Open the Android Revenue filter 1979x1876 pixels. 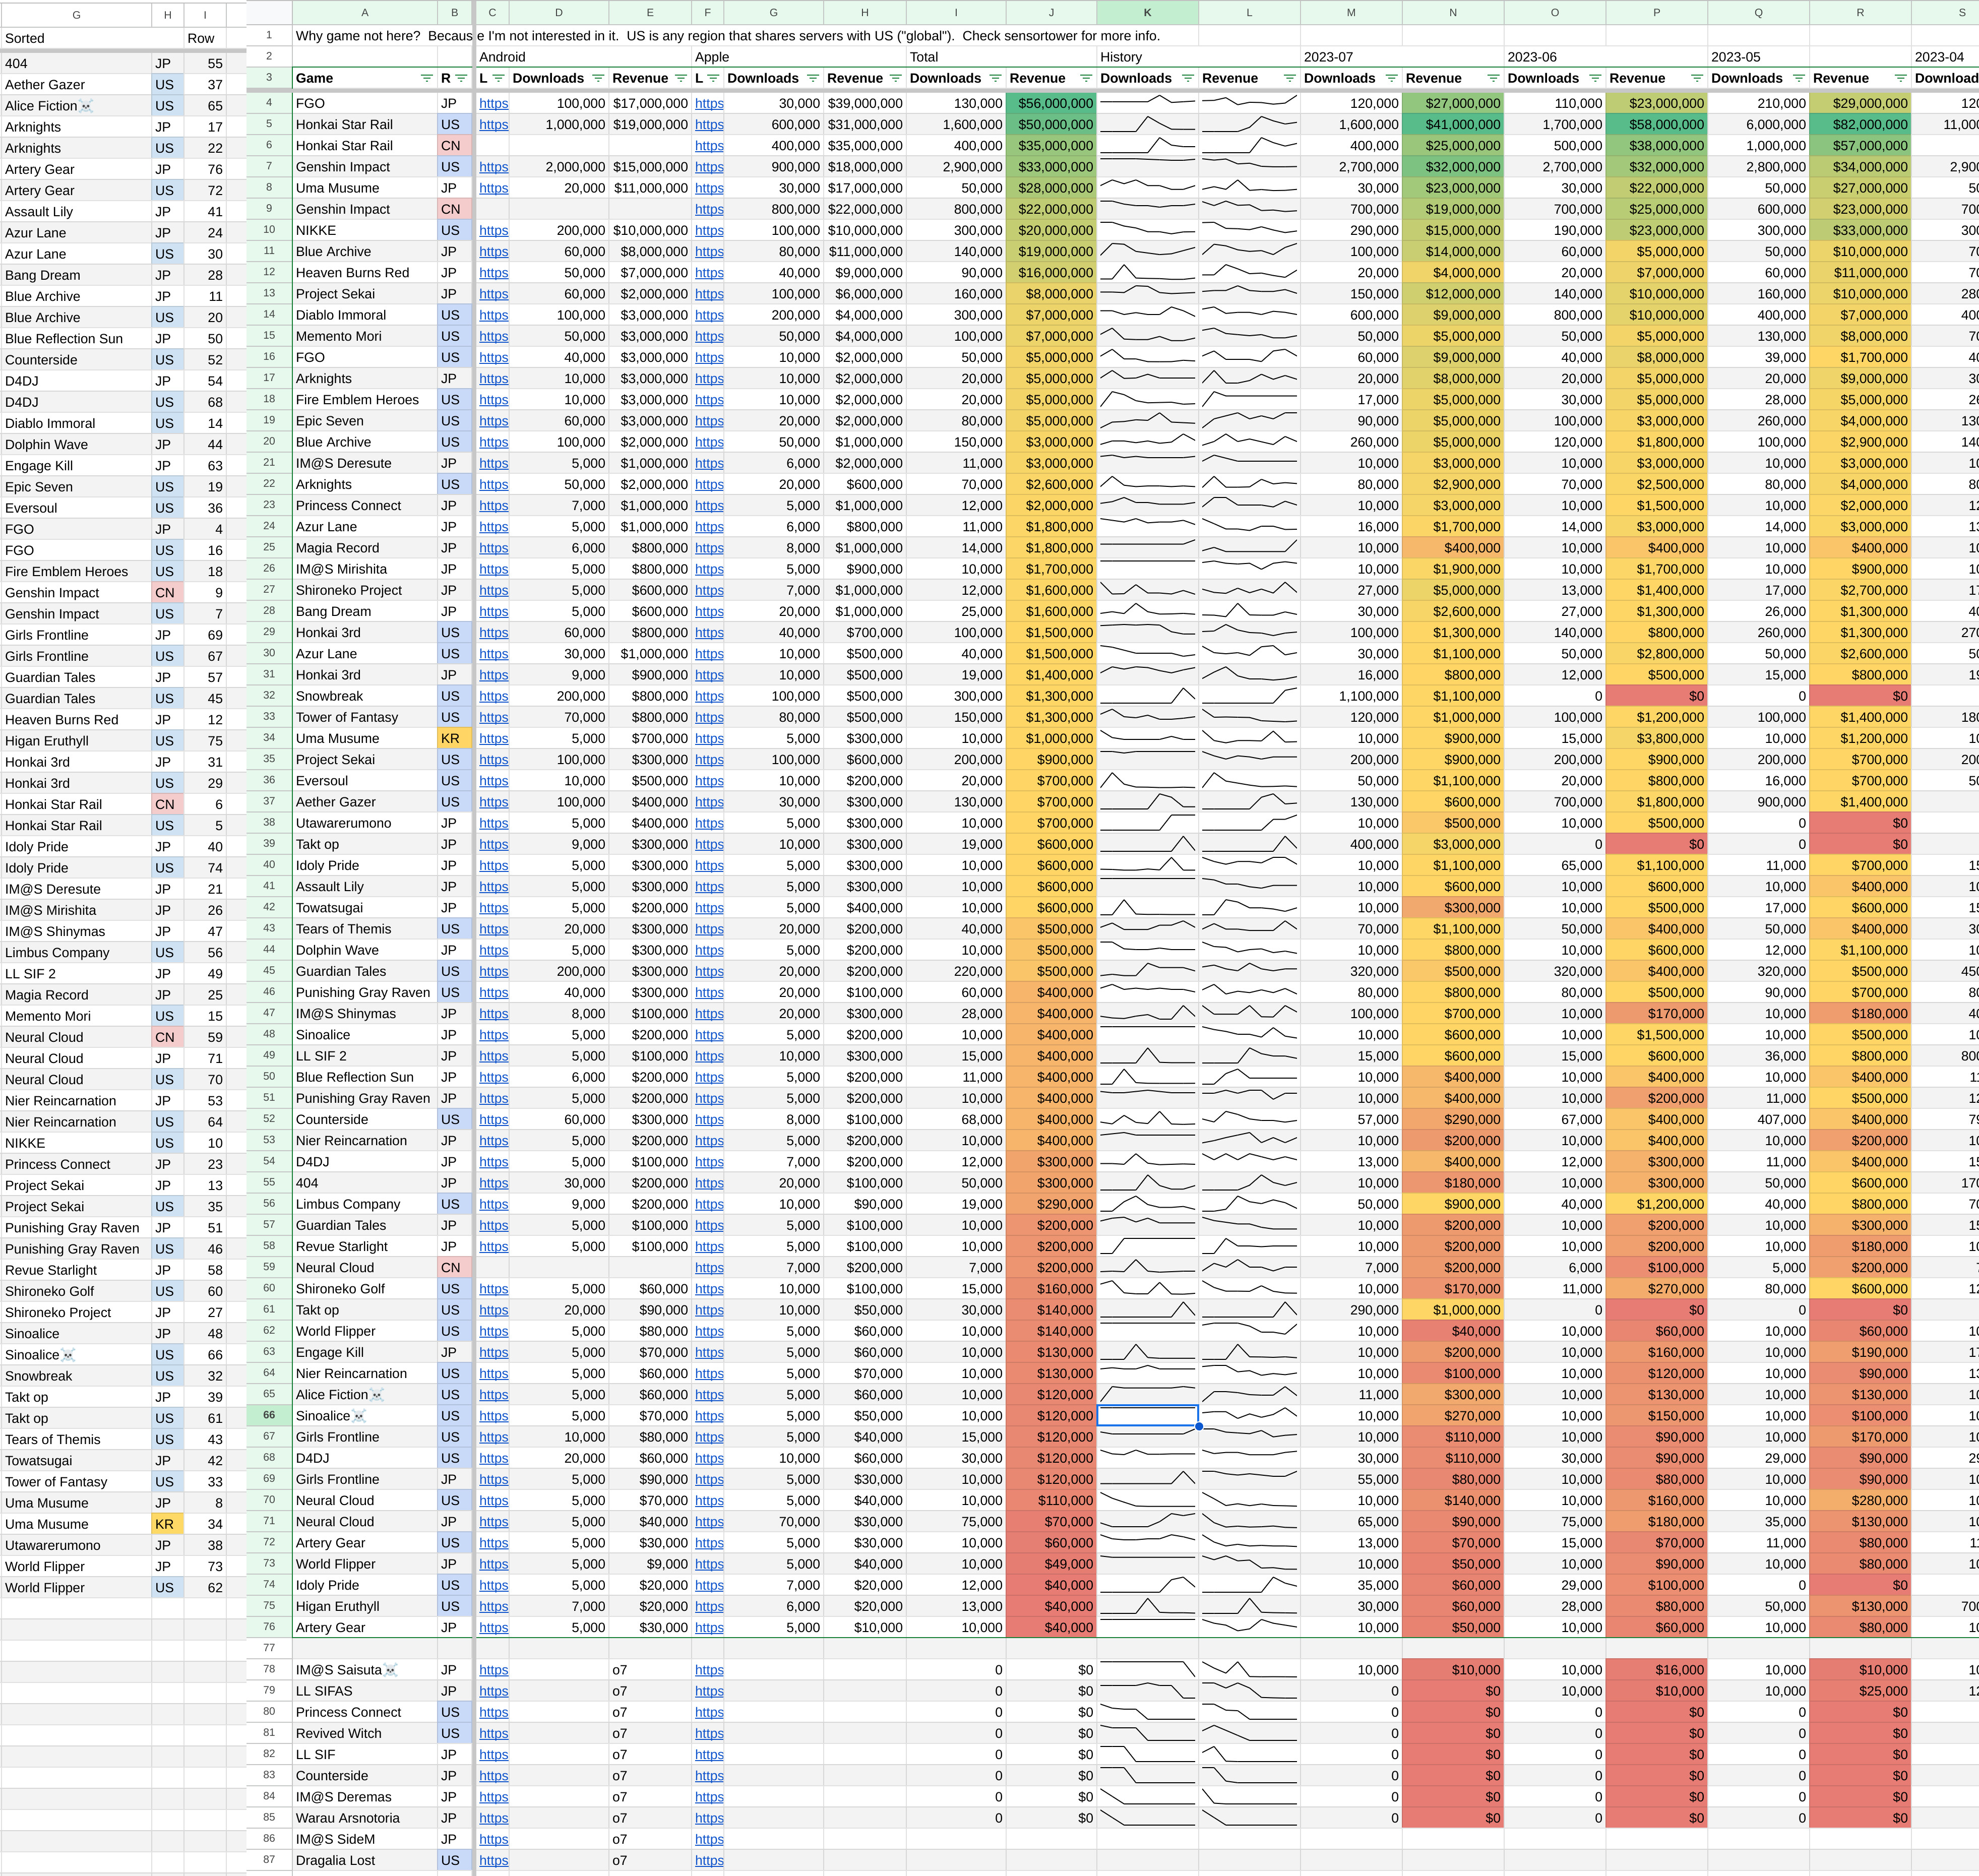pos(681,78)
